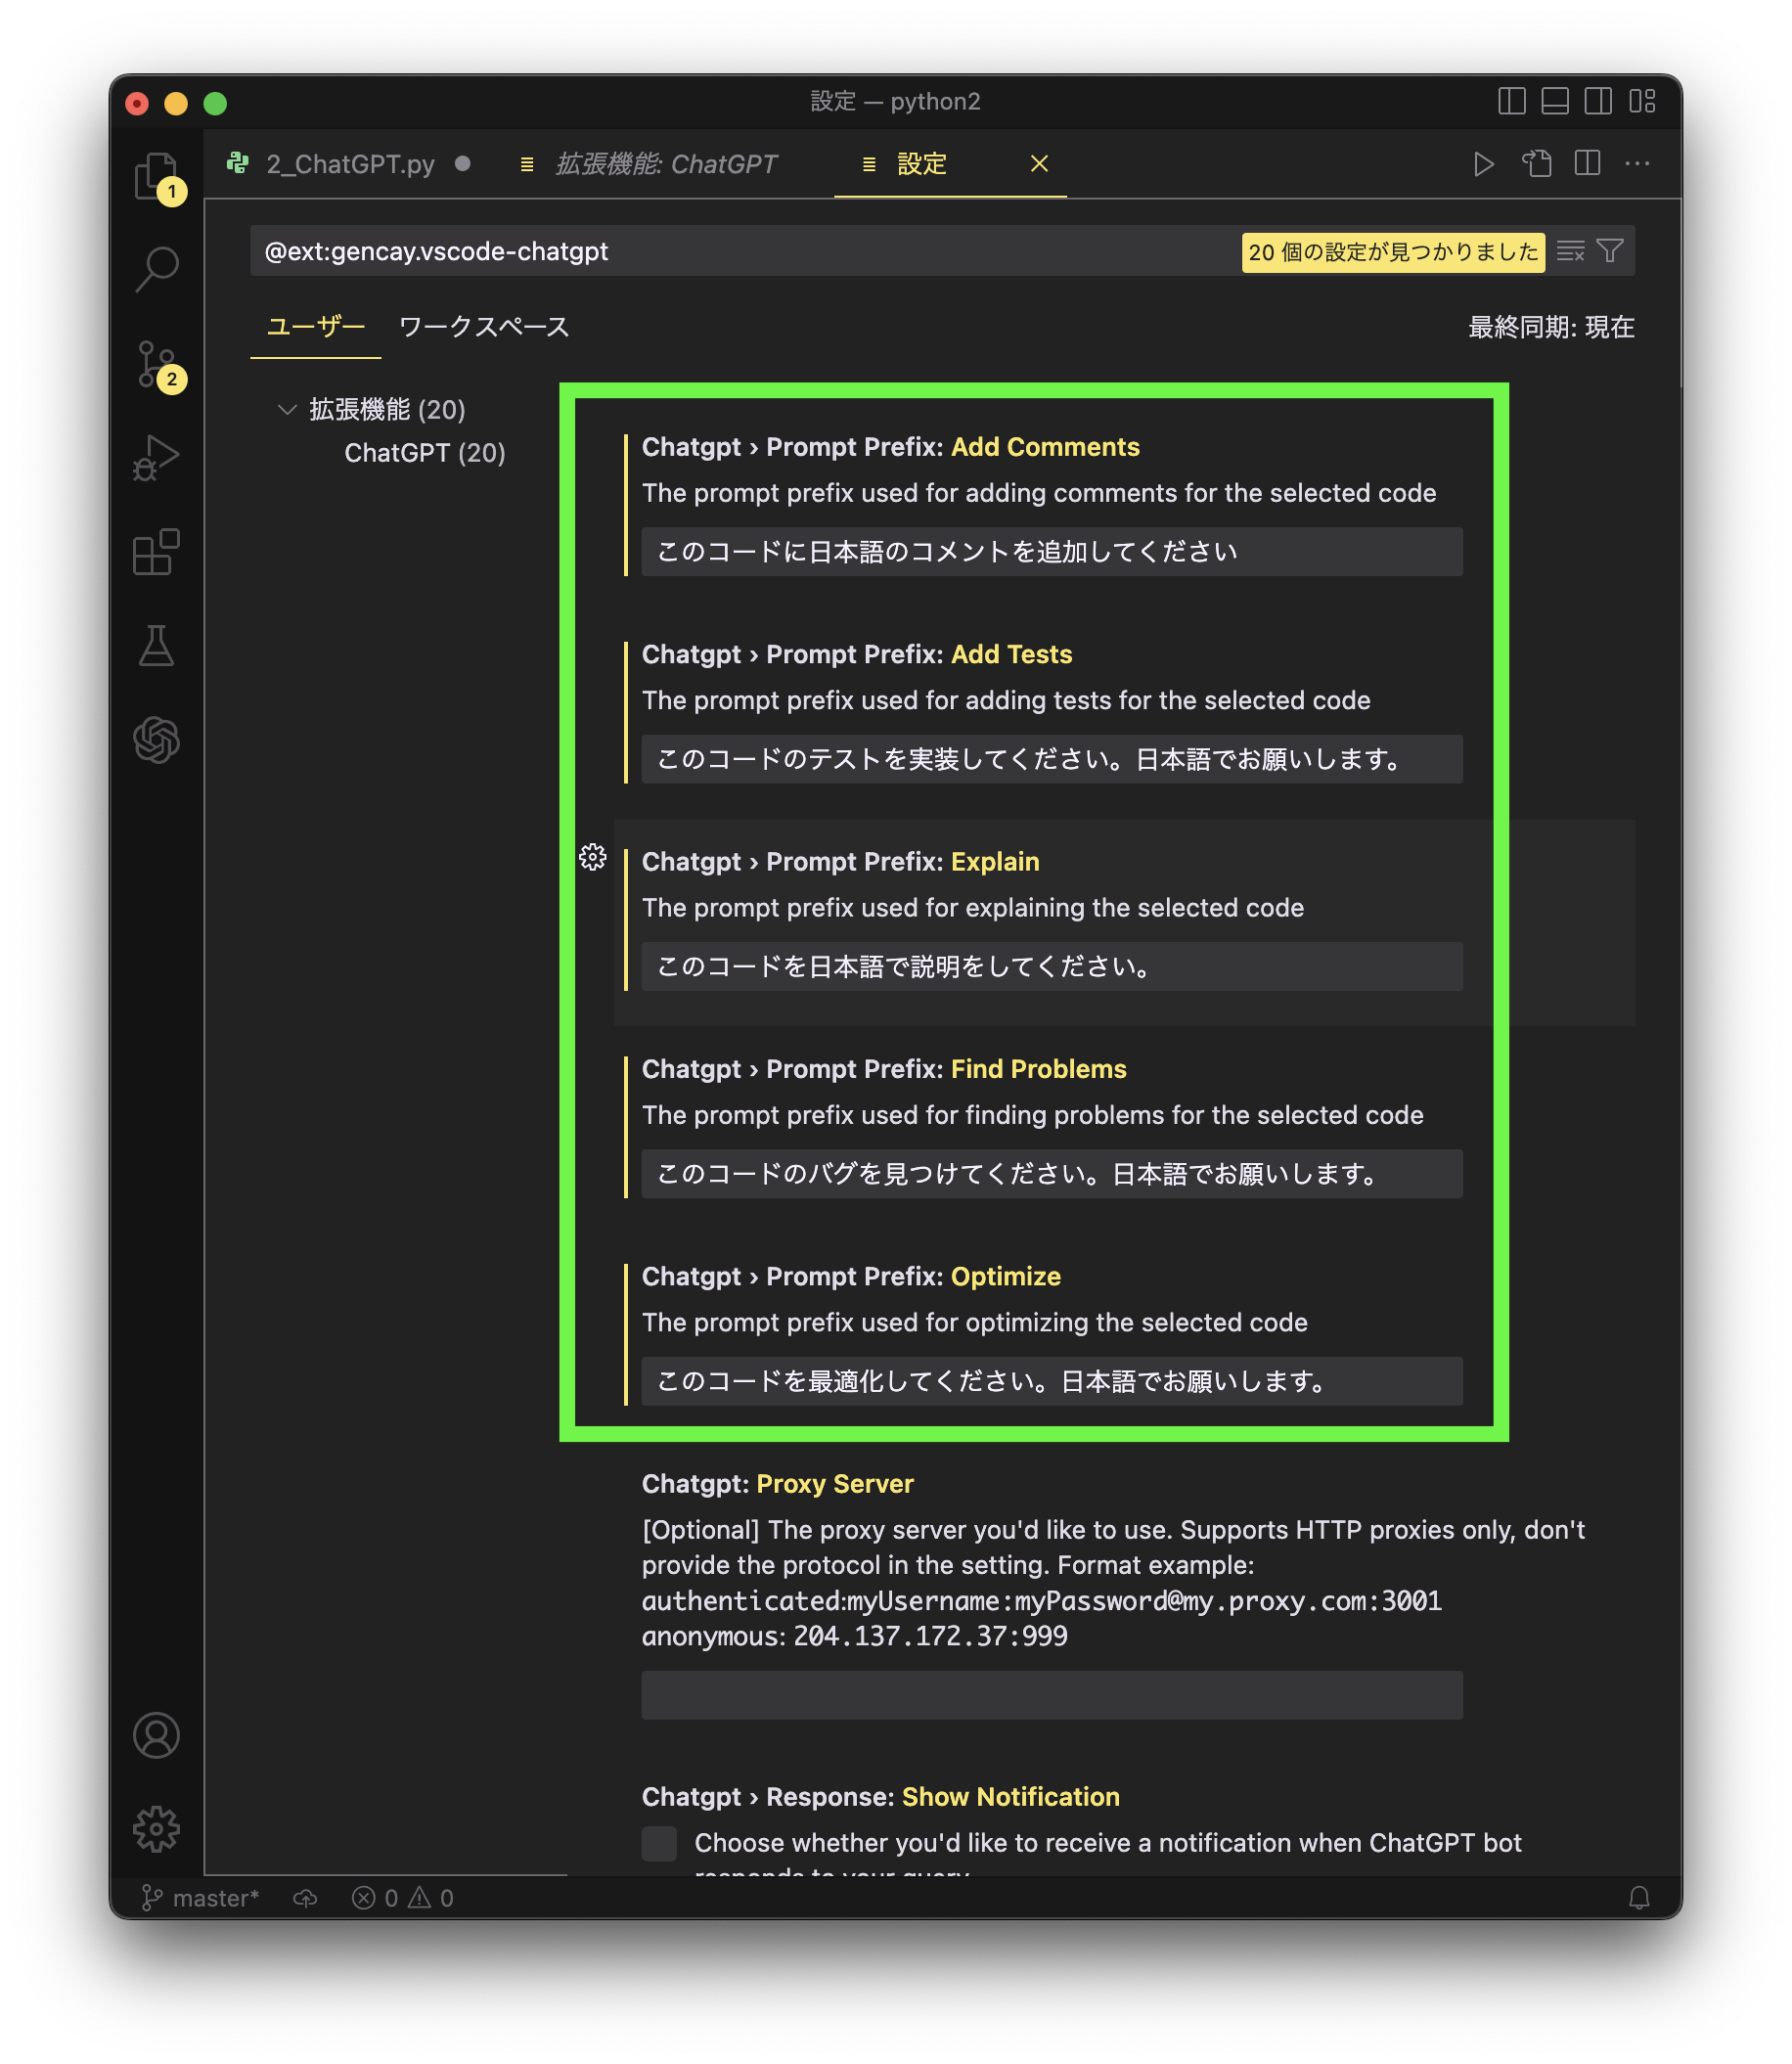Click the 最終同期: 現在 sync status
Viewport: 1792px width, 2064px height.
coord(1551,327)
